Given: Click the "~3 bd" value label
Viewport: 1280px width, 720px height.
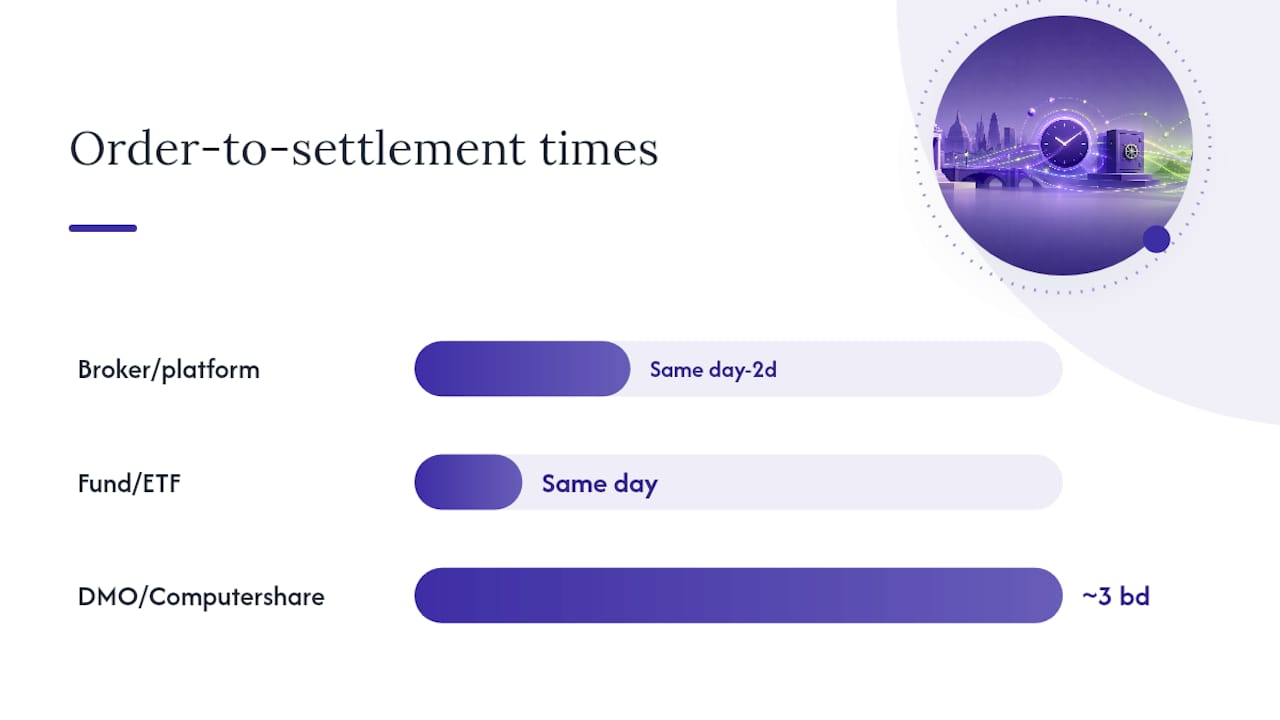Looking at the screenshot, I should click(1116, 597).
